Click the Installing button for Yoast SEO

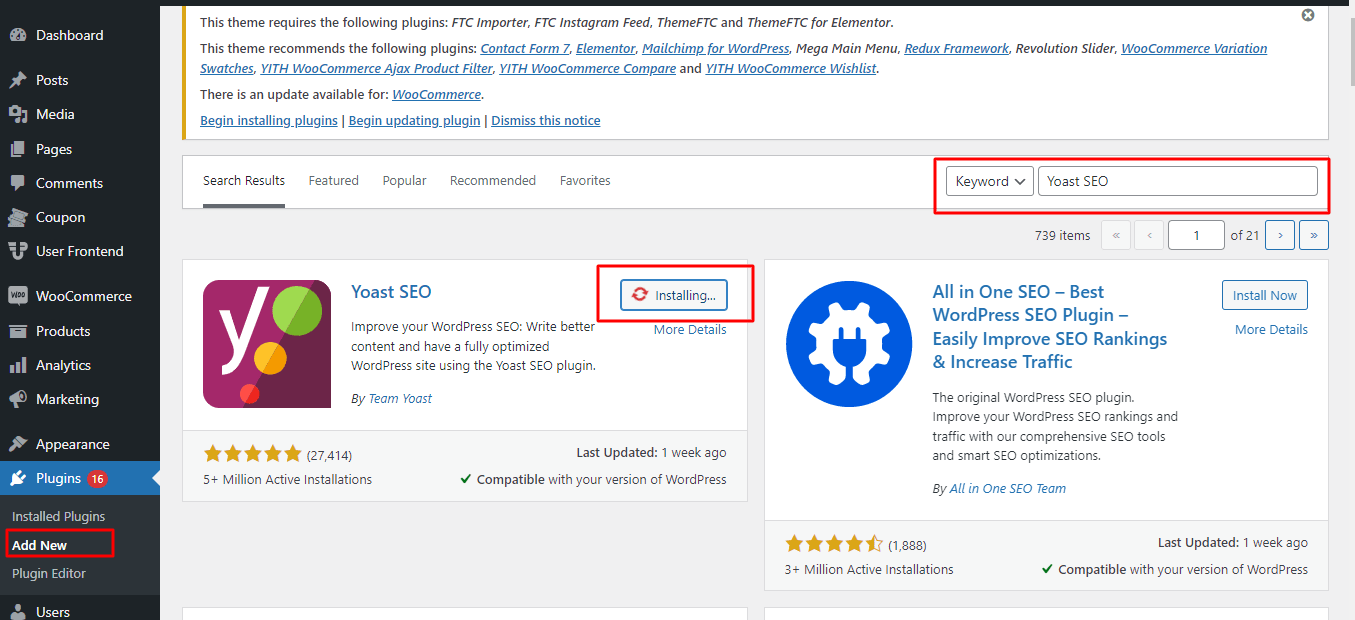coord(674,295)
